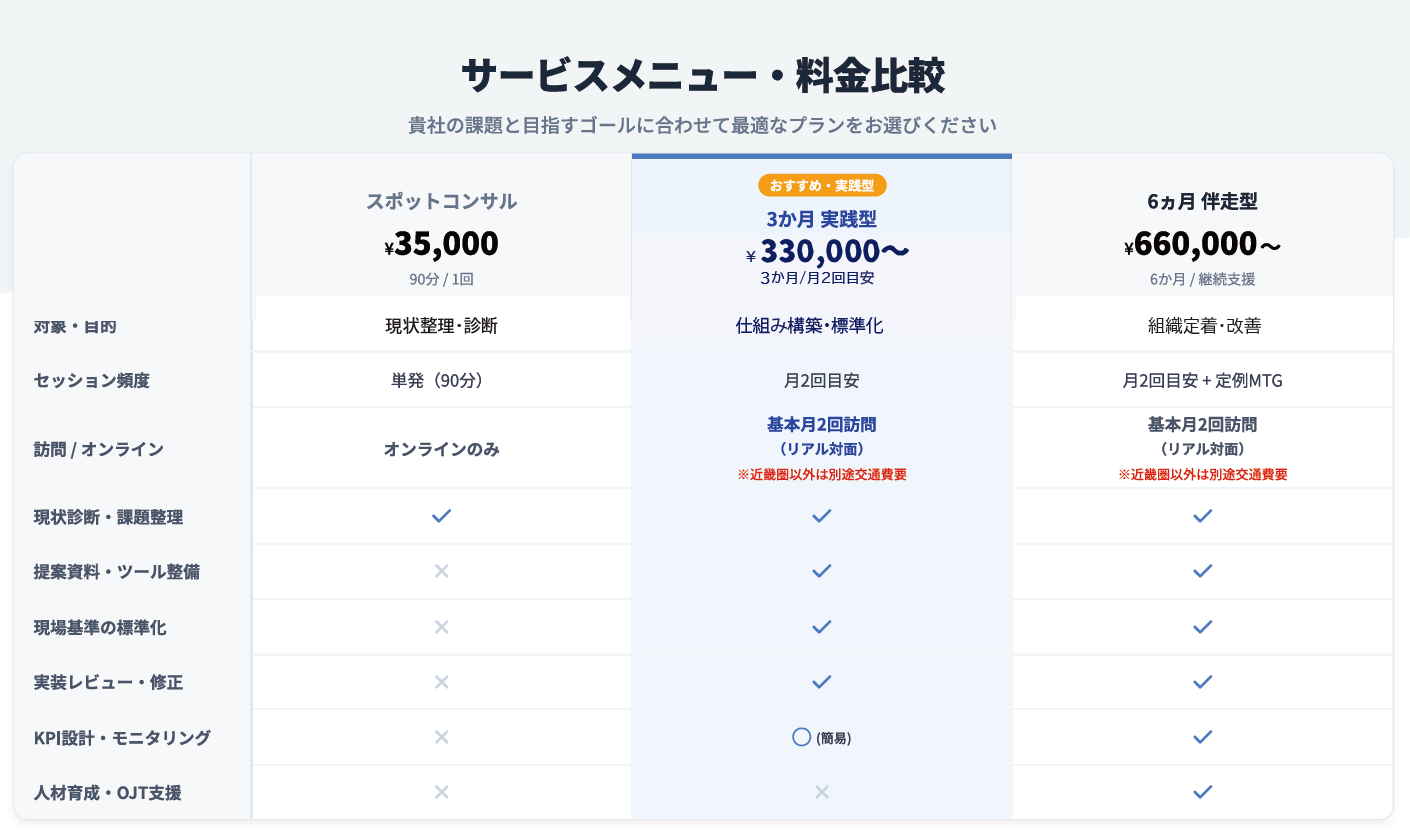The width and height of the screenshot is (1410, 833).
Task: Click the セッション頻度 row label
Action: [x=92, y=380]
